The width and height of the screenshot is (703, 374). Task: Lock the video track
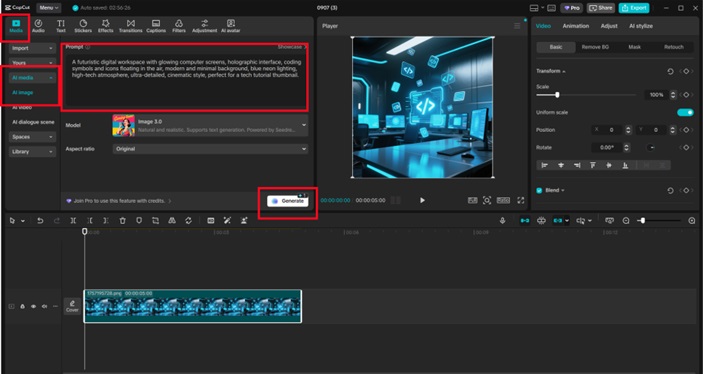pos(22,306)
